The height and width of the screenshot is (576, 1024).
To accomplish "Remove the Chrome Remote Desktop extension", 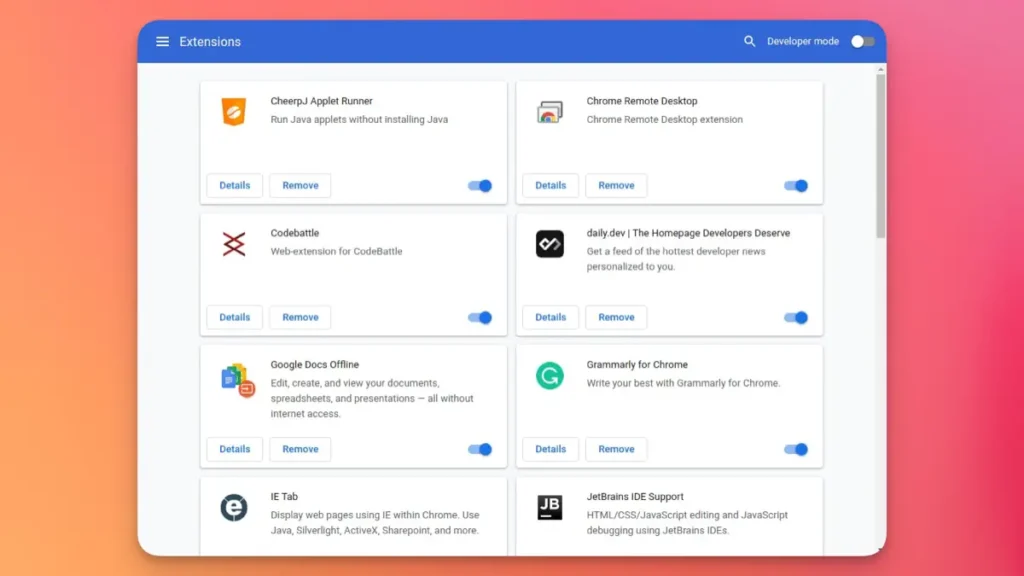I will coord(616,185).
